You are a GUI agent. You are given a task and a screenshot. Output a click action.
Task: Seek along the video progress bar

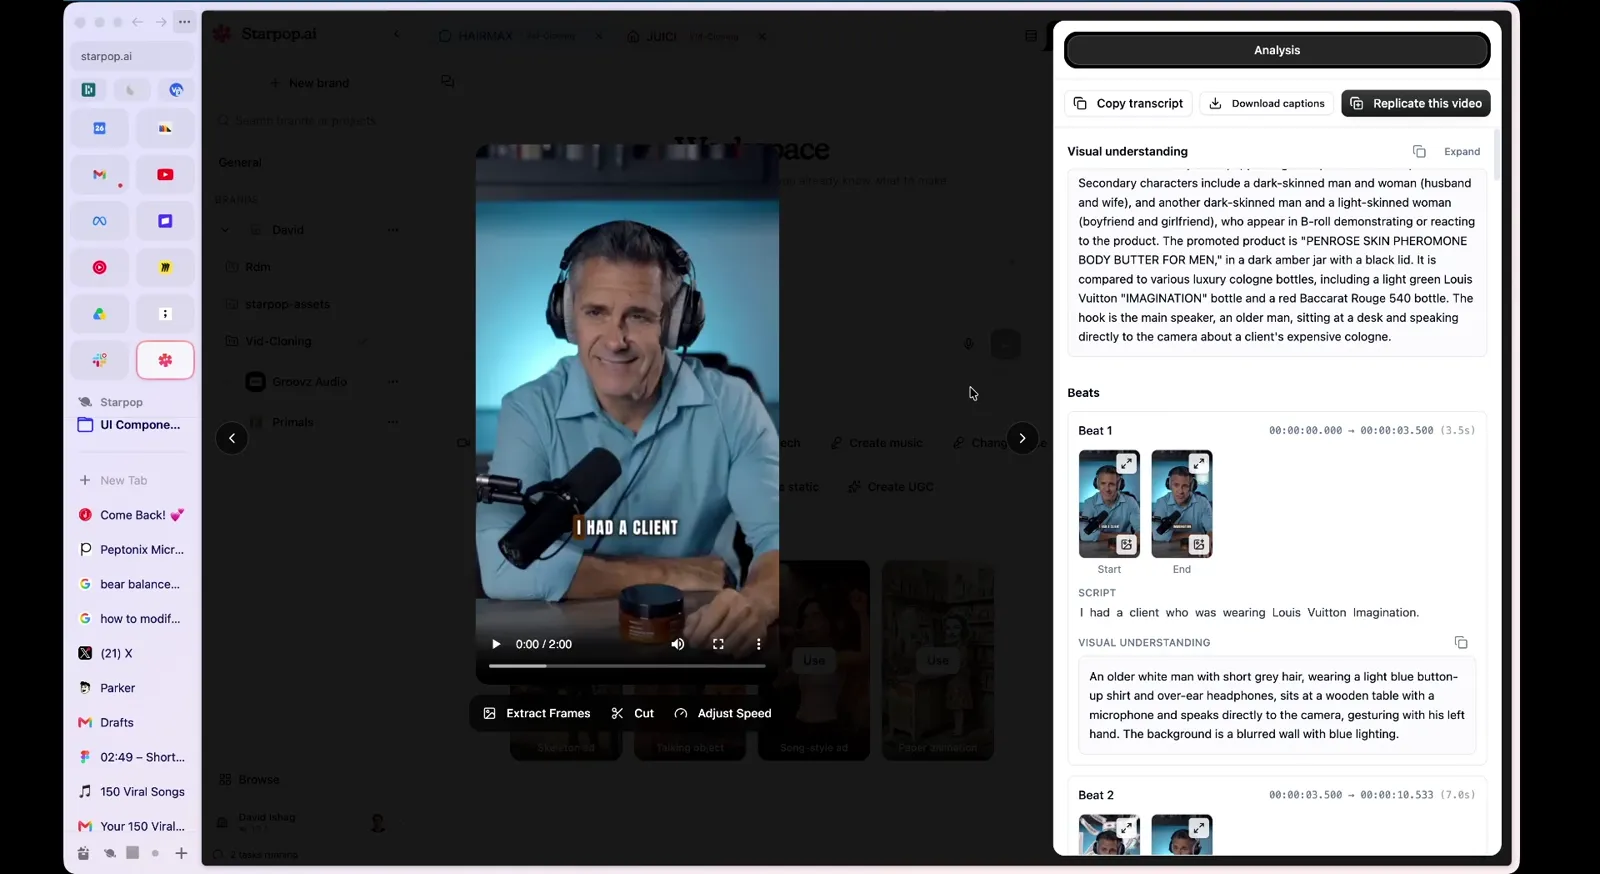pos(627,666)
